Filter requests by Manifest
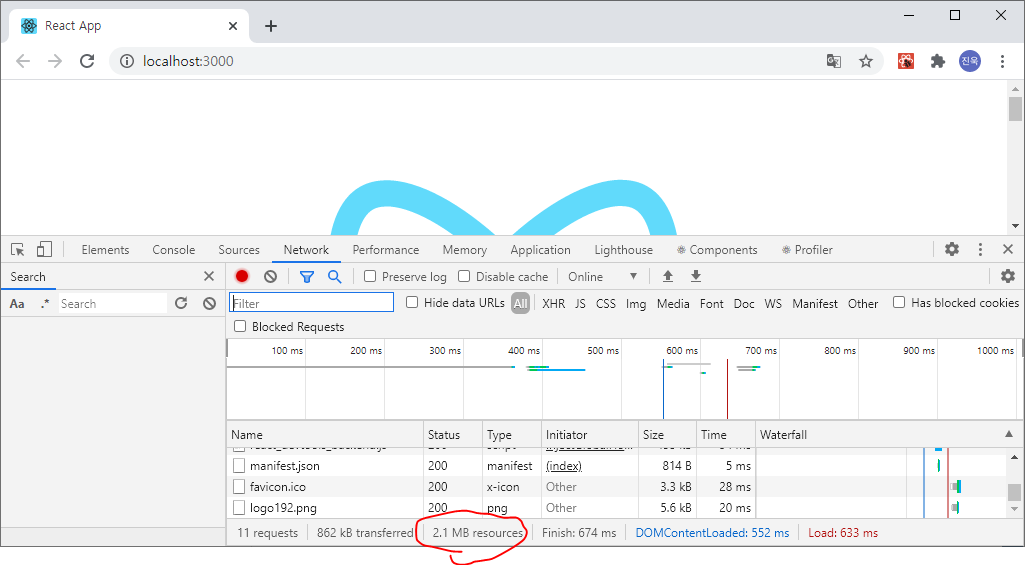The image size is (1025, 565). 815,303
